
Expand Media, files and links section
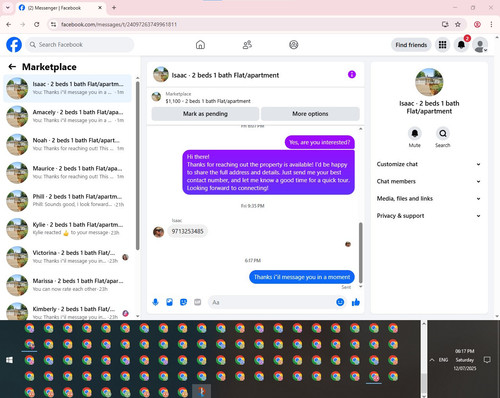point(429,199)
